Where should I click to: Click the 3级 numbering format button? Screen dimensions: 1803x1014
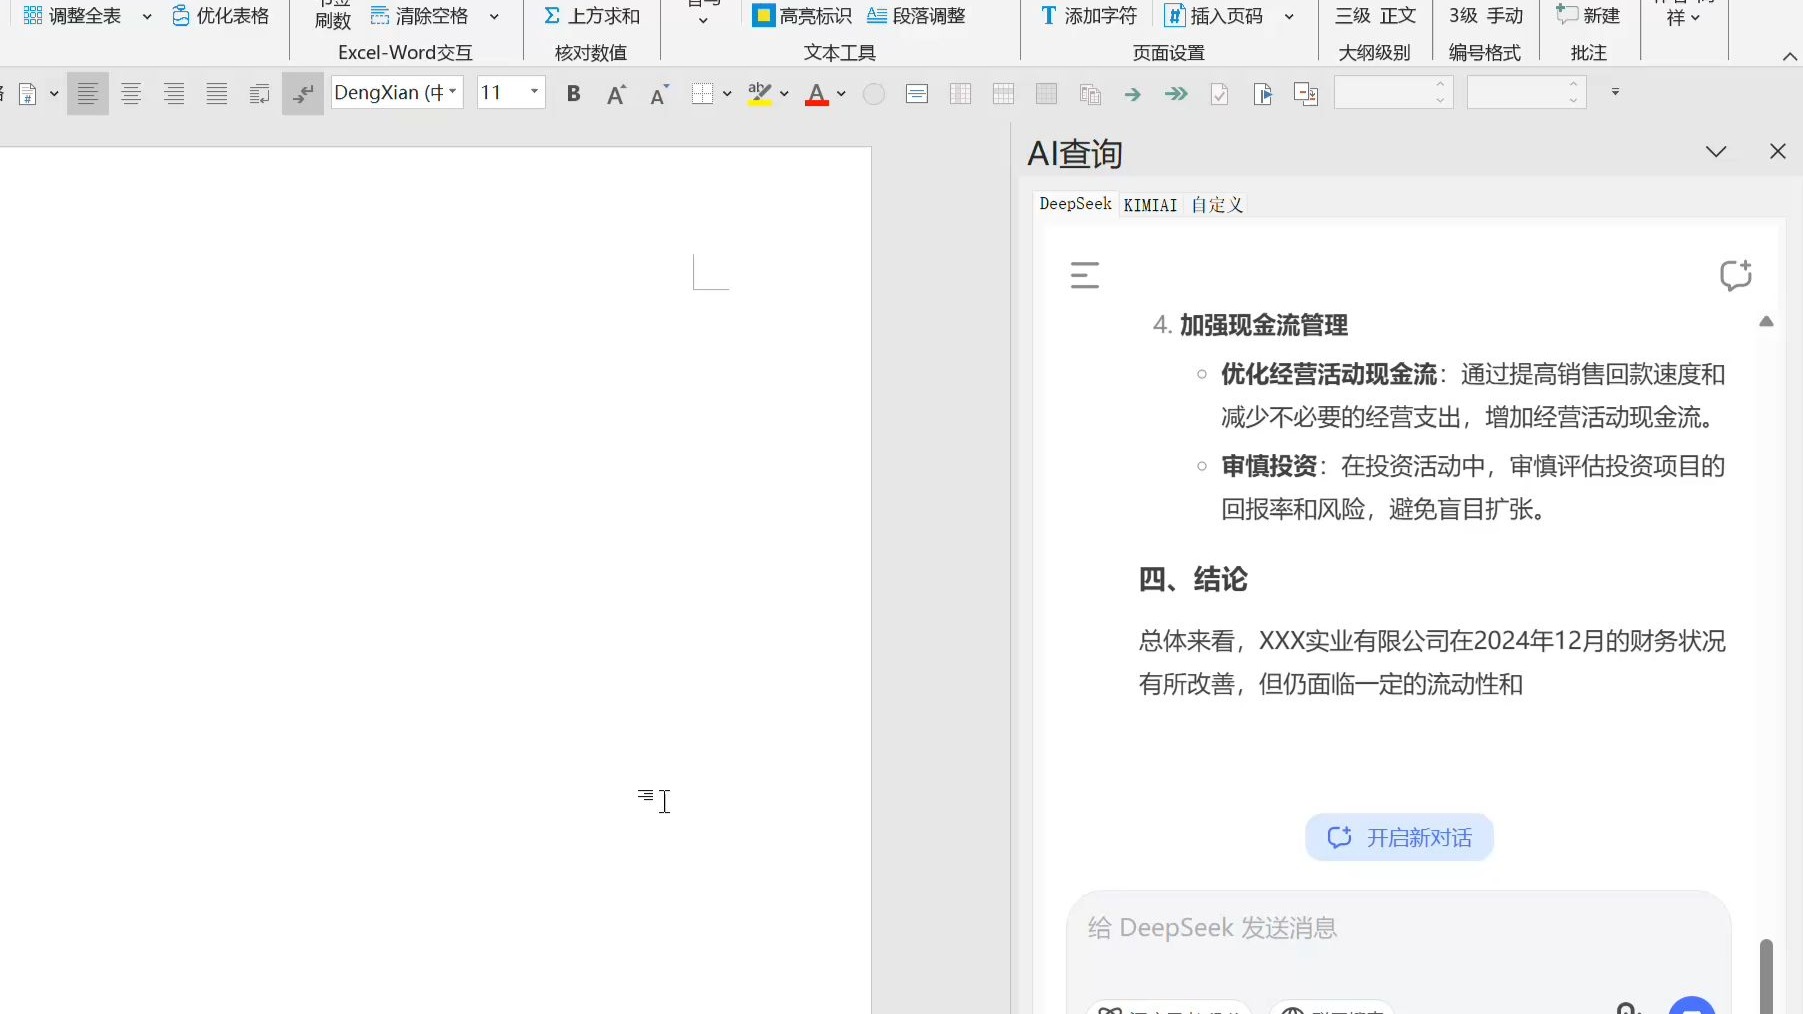coord(1464,16)
